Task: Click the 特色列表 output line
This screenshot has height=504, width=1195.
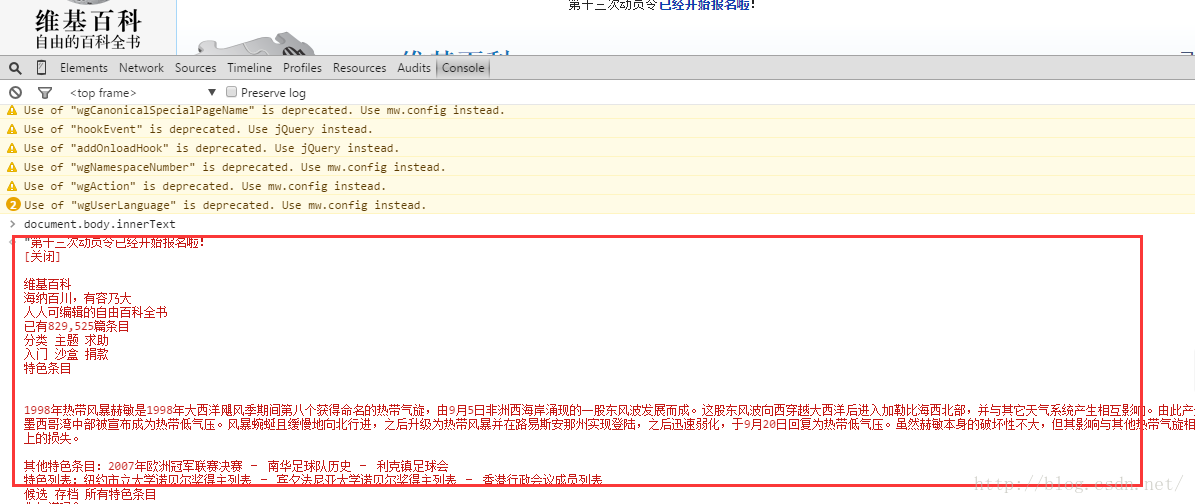Action: coord(312,480)
